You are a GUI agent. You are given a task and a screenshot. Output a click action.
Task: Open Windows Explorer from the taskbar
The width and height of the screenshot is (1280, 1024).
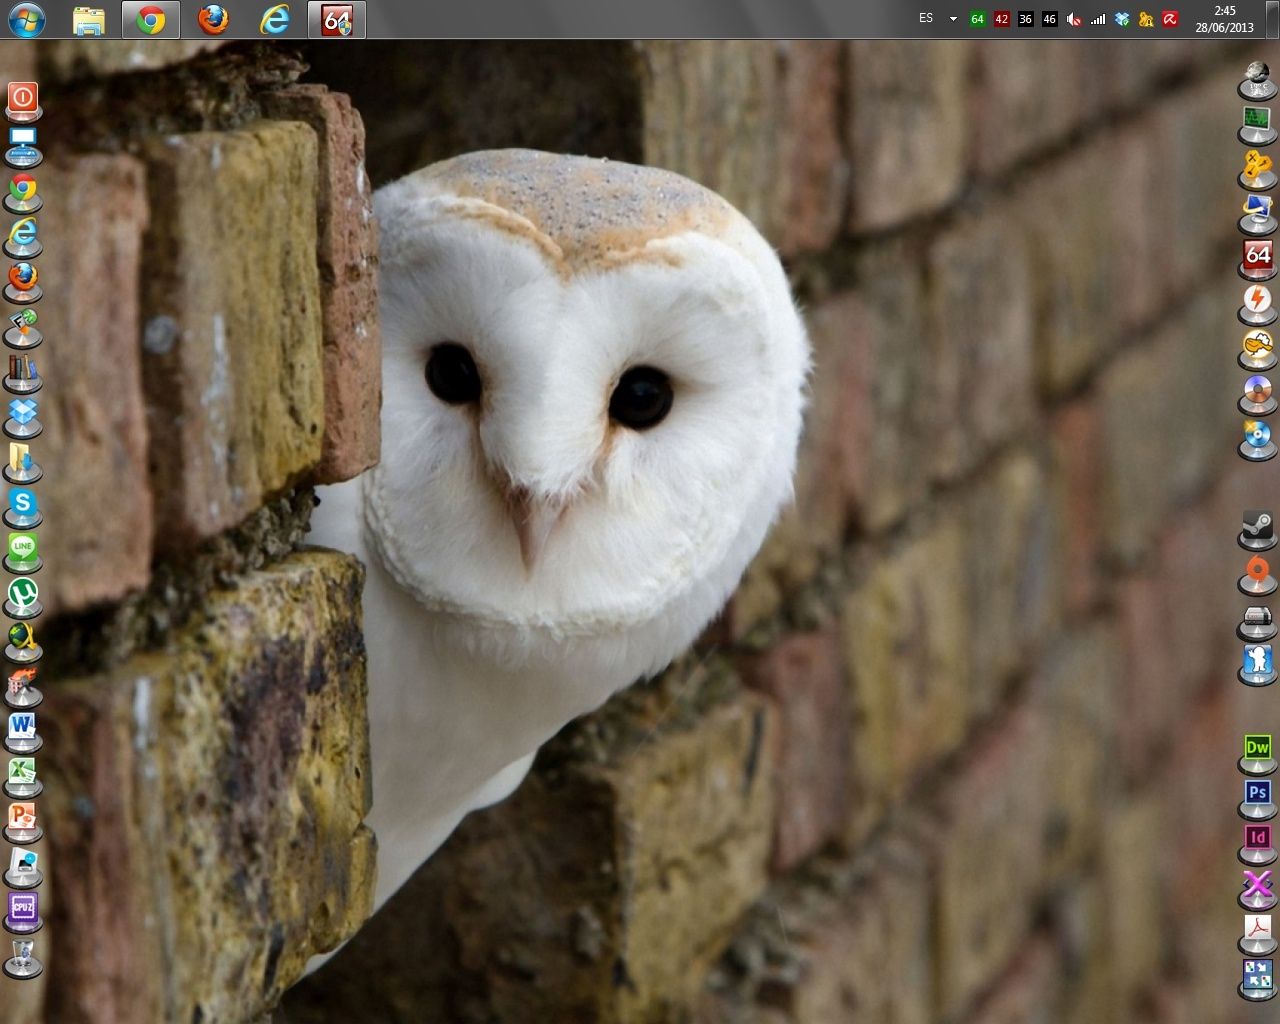(x=89, y=19)
